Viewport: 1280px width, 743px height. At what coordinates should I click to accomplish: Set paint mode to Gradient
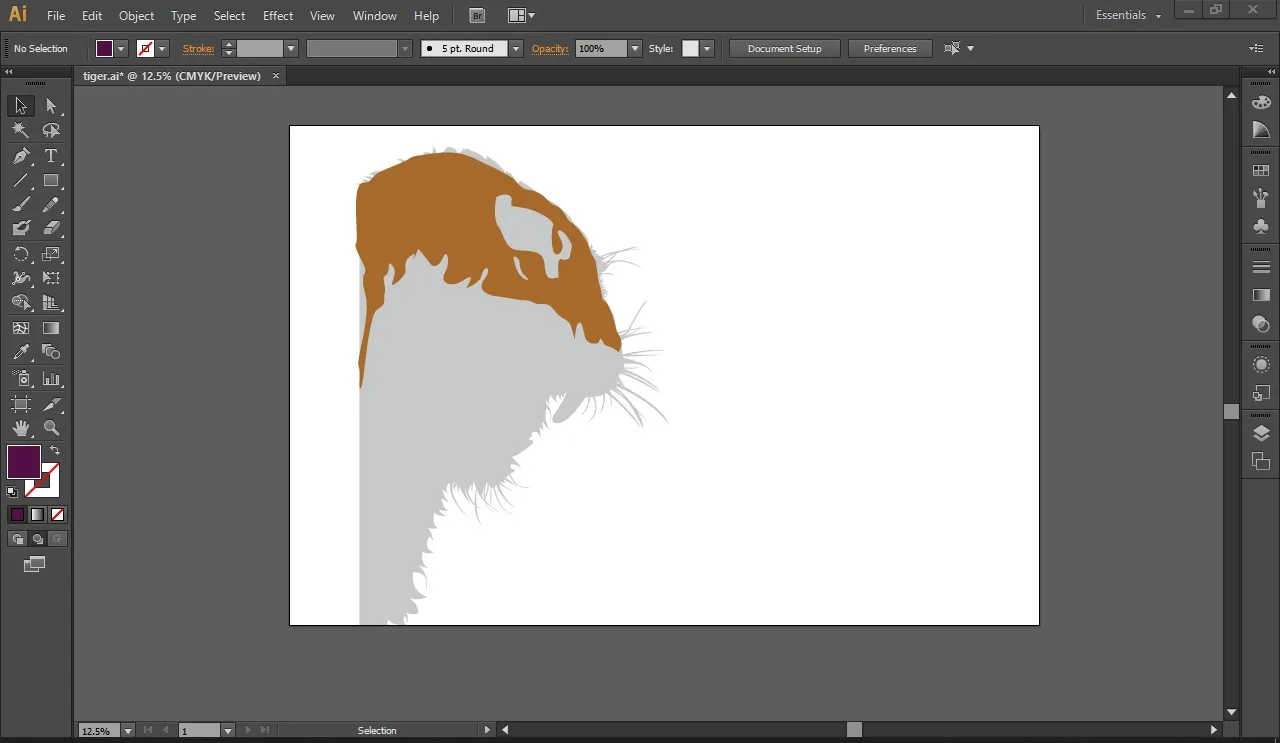37,515
